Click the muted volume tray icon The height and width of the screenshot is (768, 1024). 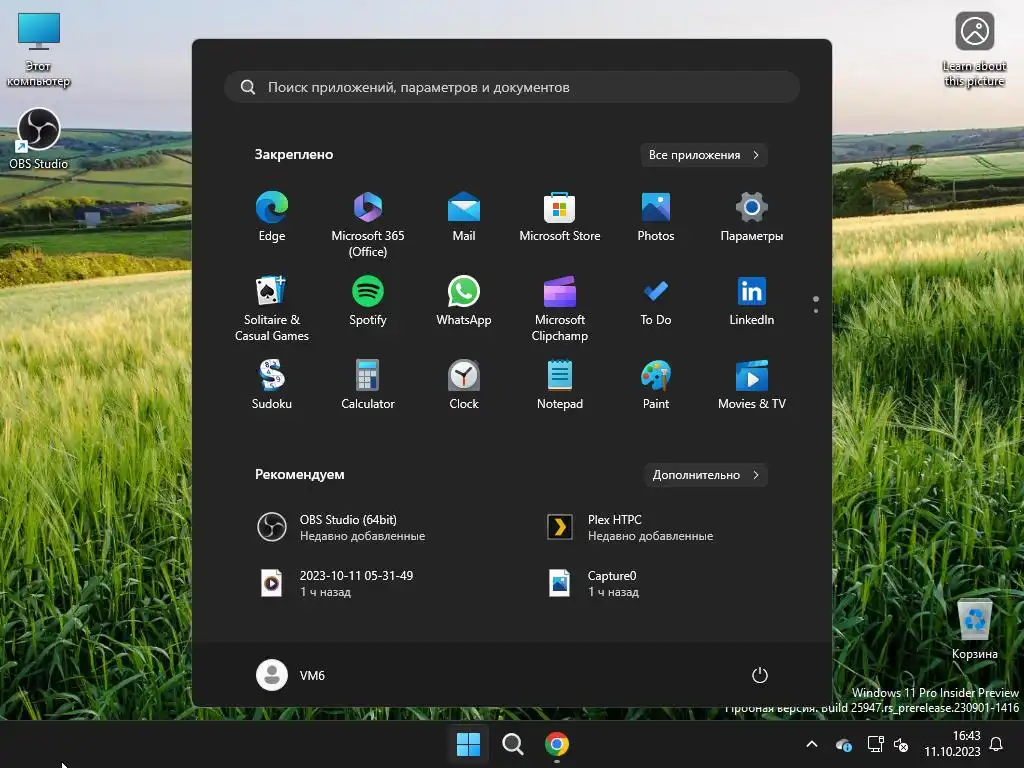(901, 744)
